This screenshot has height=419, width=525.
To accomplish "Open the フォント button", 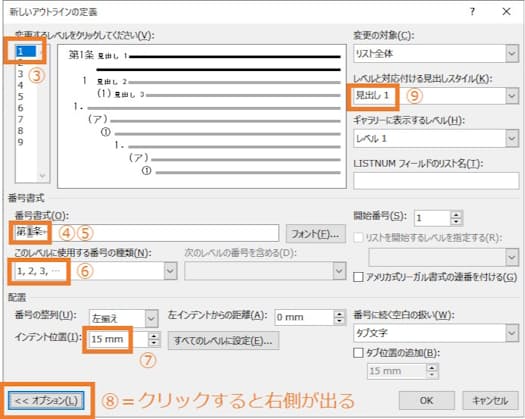I will pos(315,234).
